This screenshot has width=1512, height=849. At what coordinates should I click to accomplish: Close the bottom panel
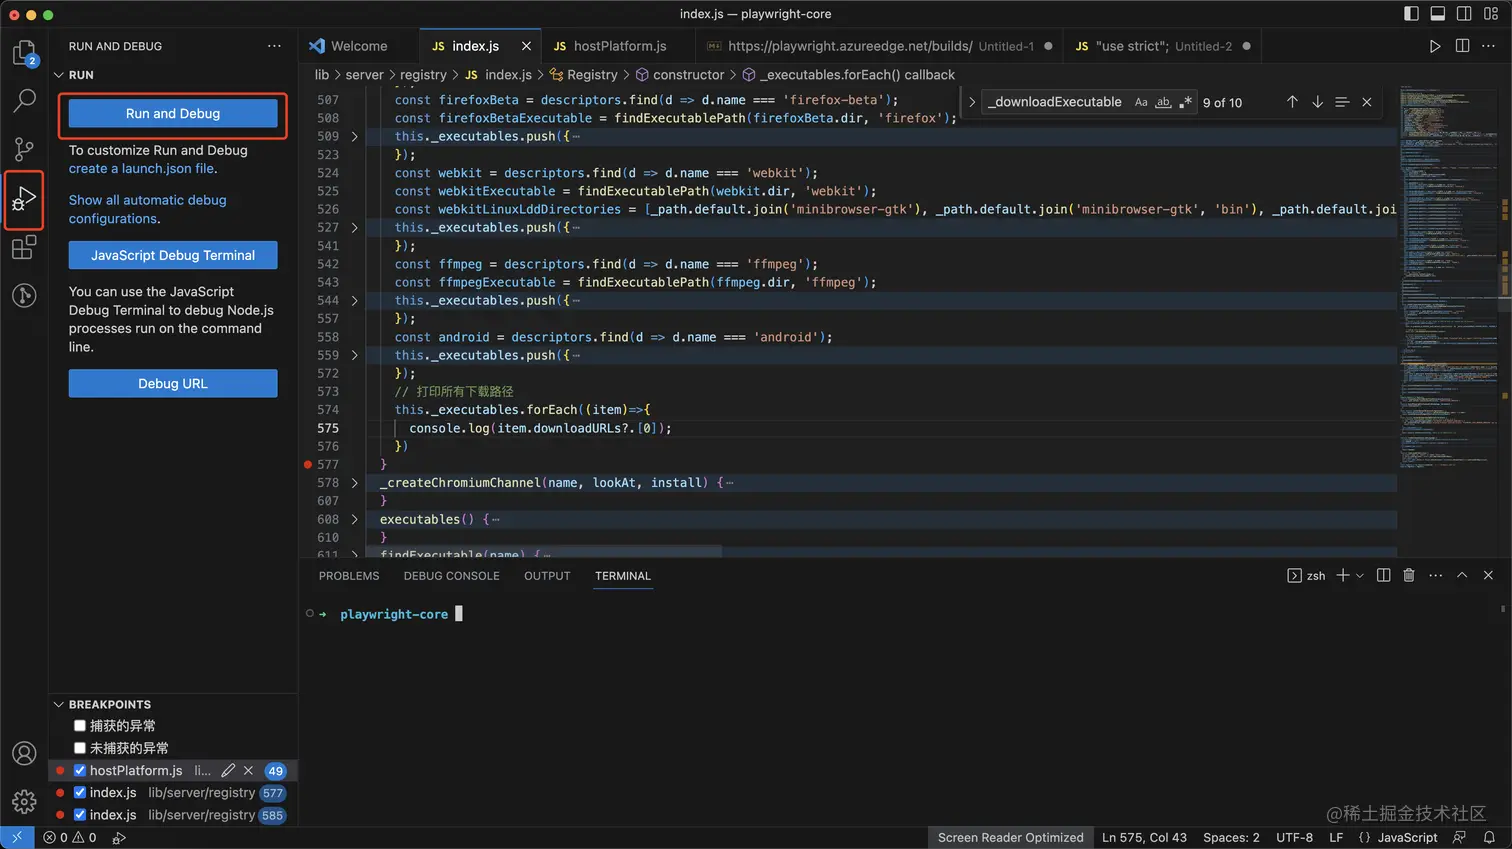pos(1488,575)
